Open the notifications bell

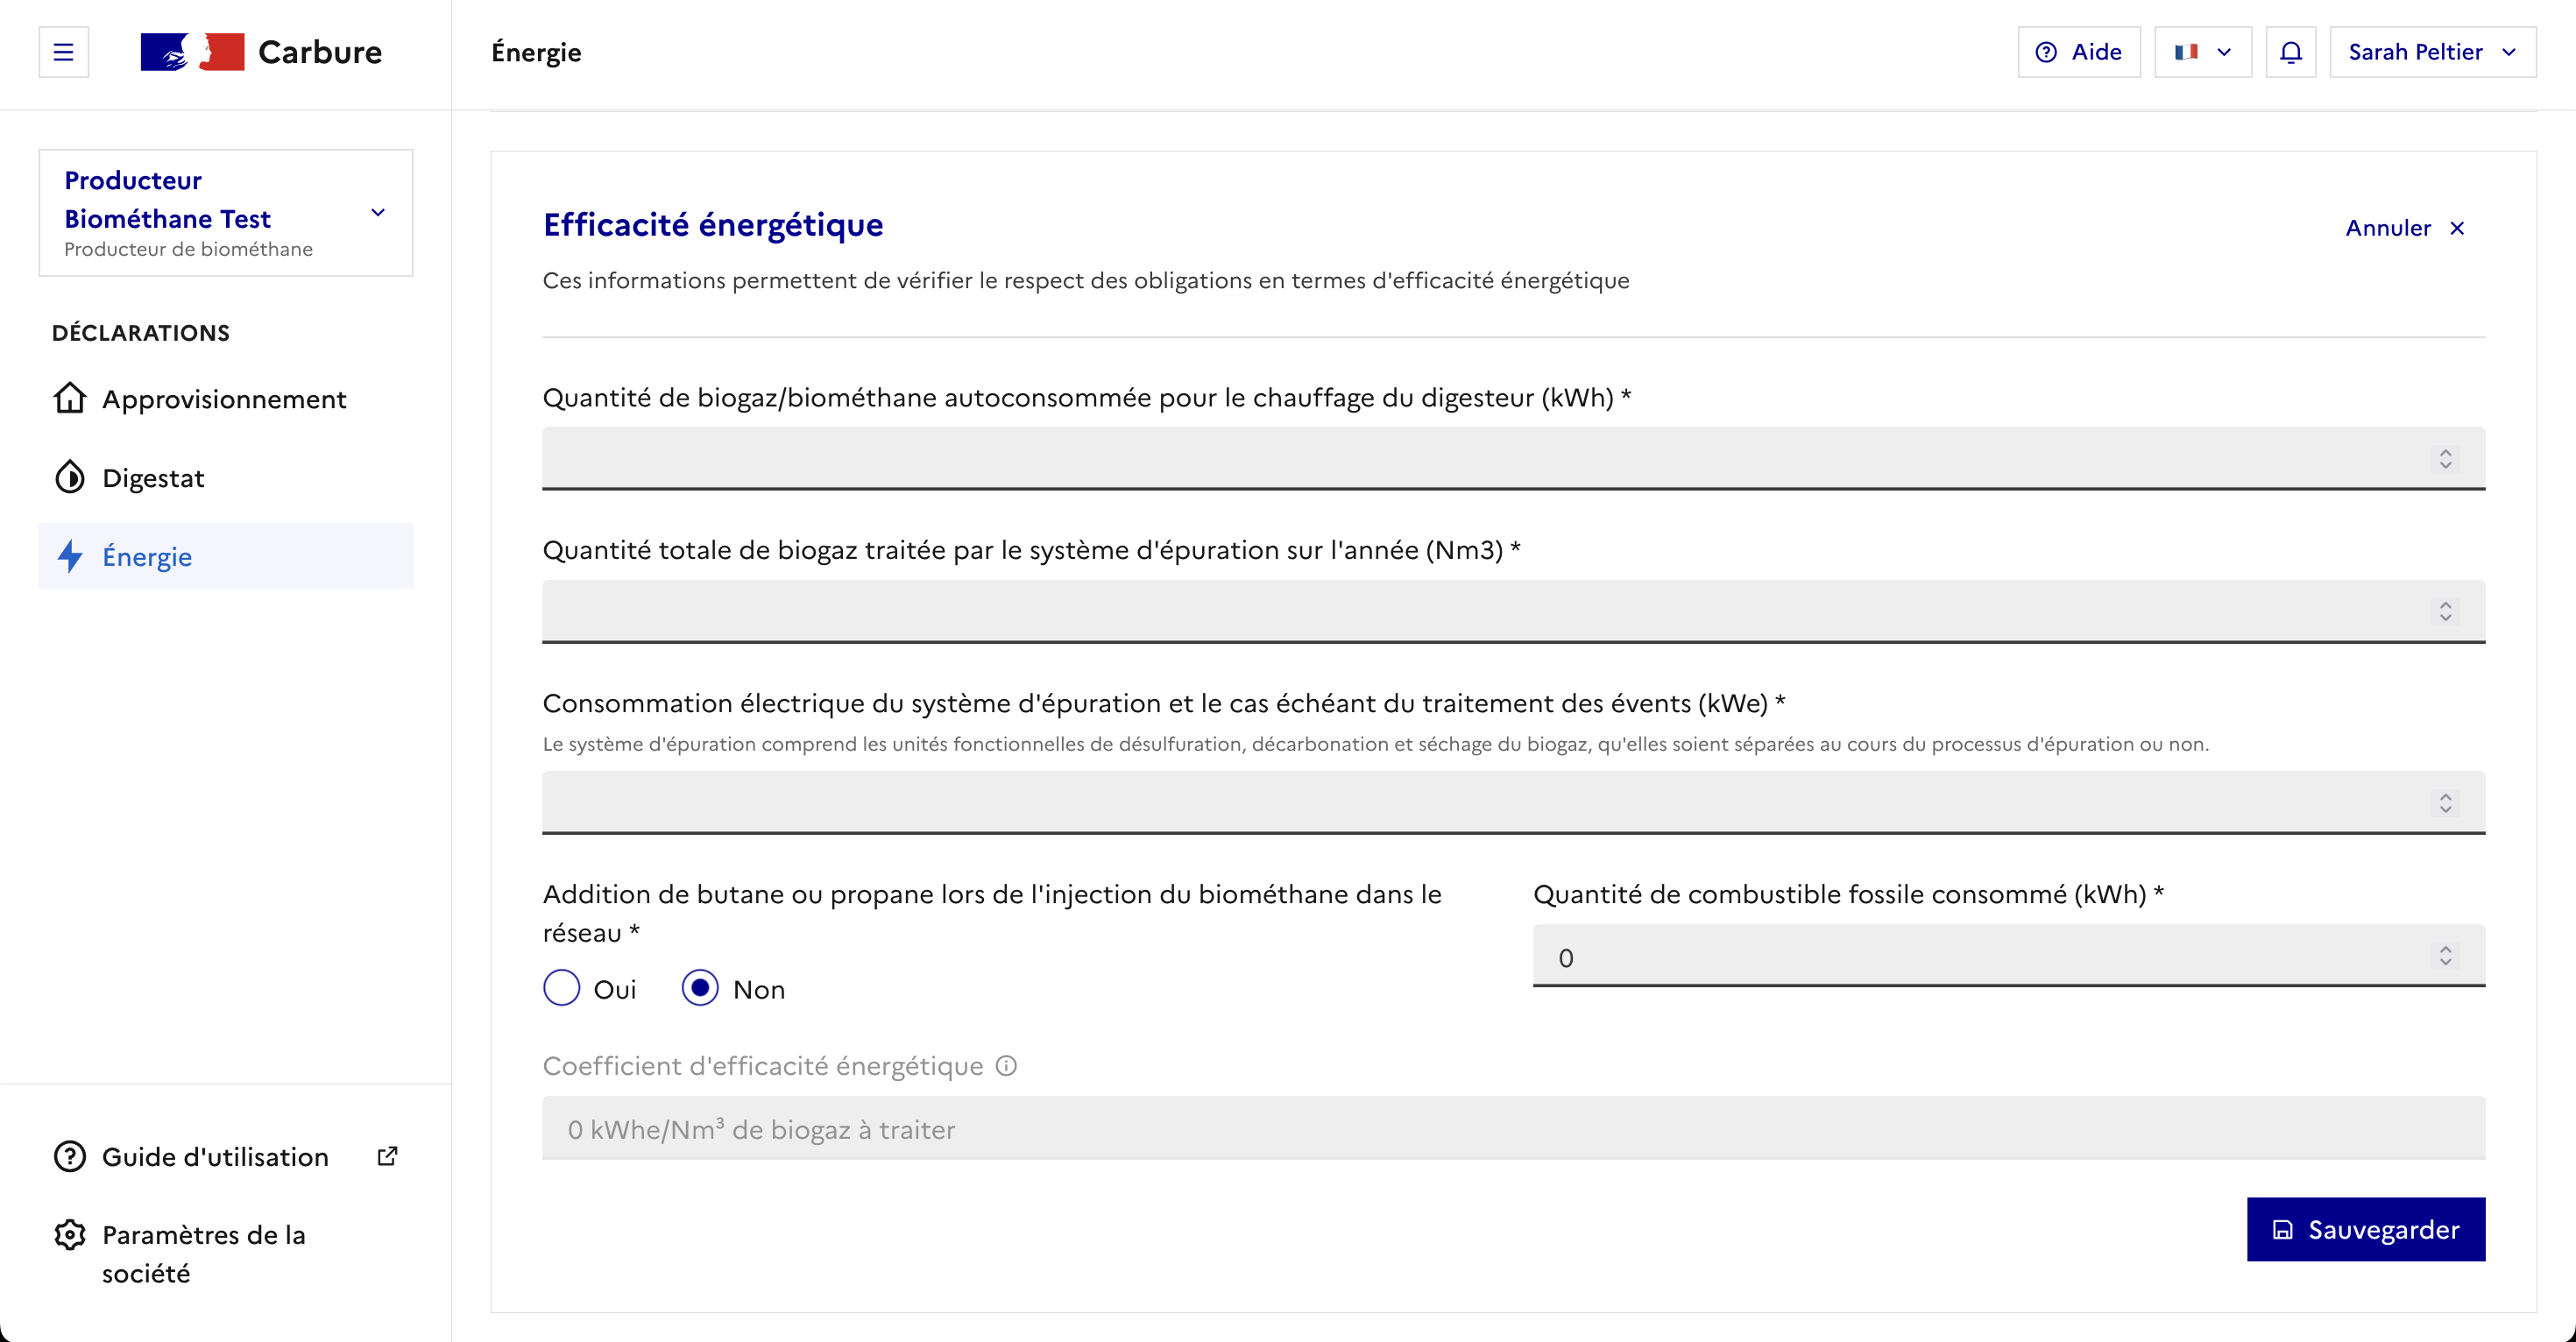point(2290,52)
